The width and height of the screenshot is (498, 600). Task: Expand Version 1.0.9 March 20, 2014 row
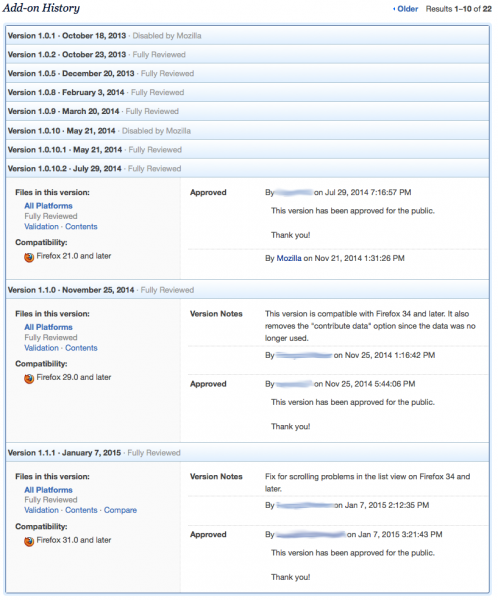click(247, 111)
